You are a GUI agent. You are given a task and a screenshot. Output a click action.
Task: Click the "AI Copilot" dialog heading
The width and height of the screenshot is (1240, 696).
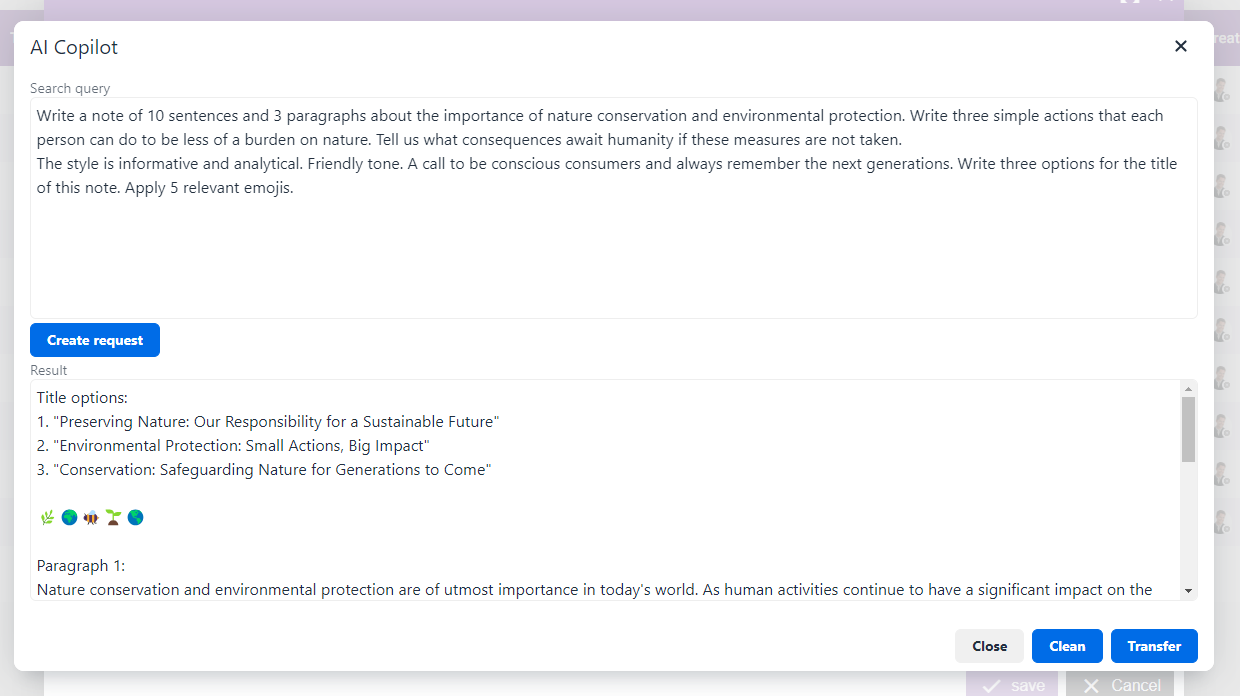74,47
